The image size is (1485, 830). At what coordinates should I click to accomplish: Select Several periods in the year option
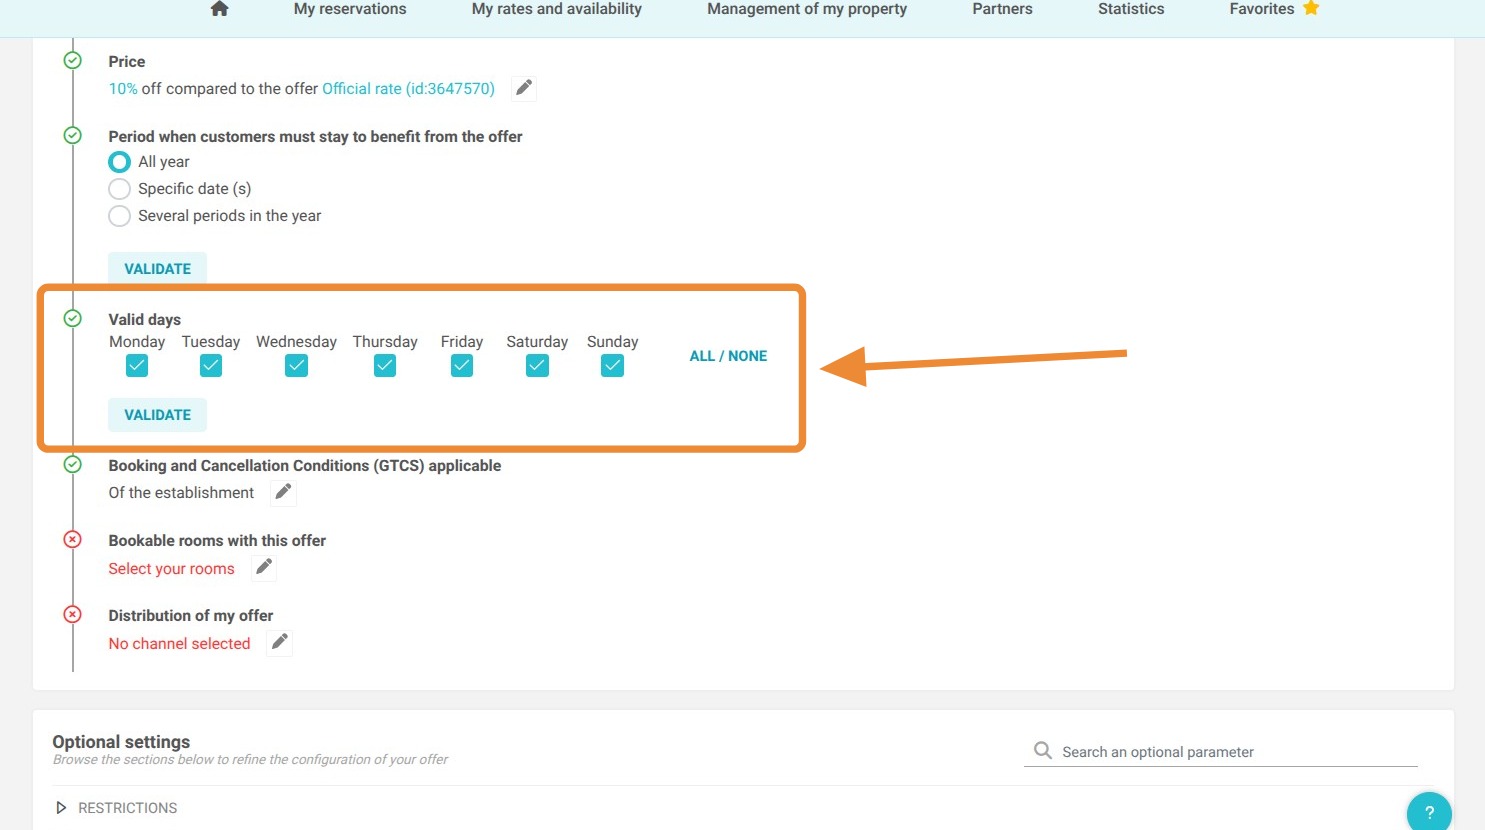[x=119, y=216]
